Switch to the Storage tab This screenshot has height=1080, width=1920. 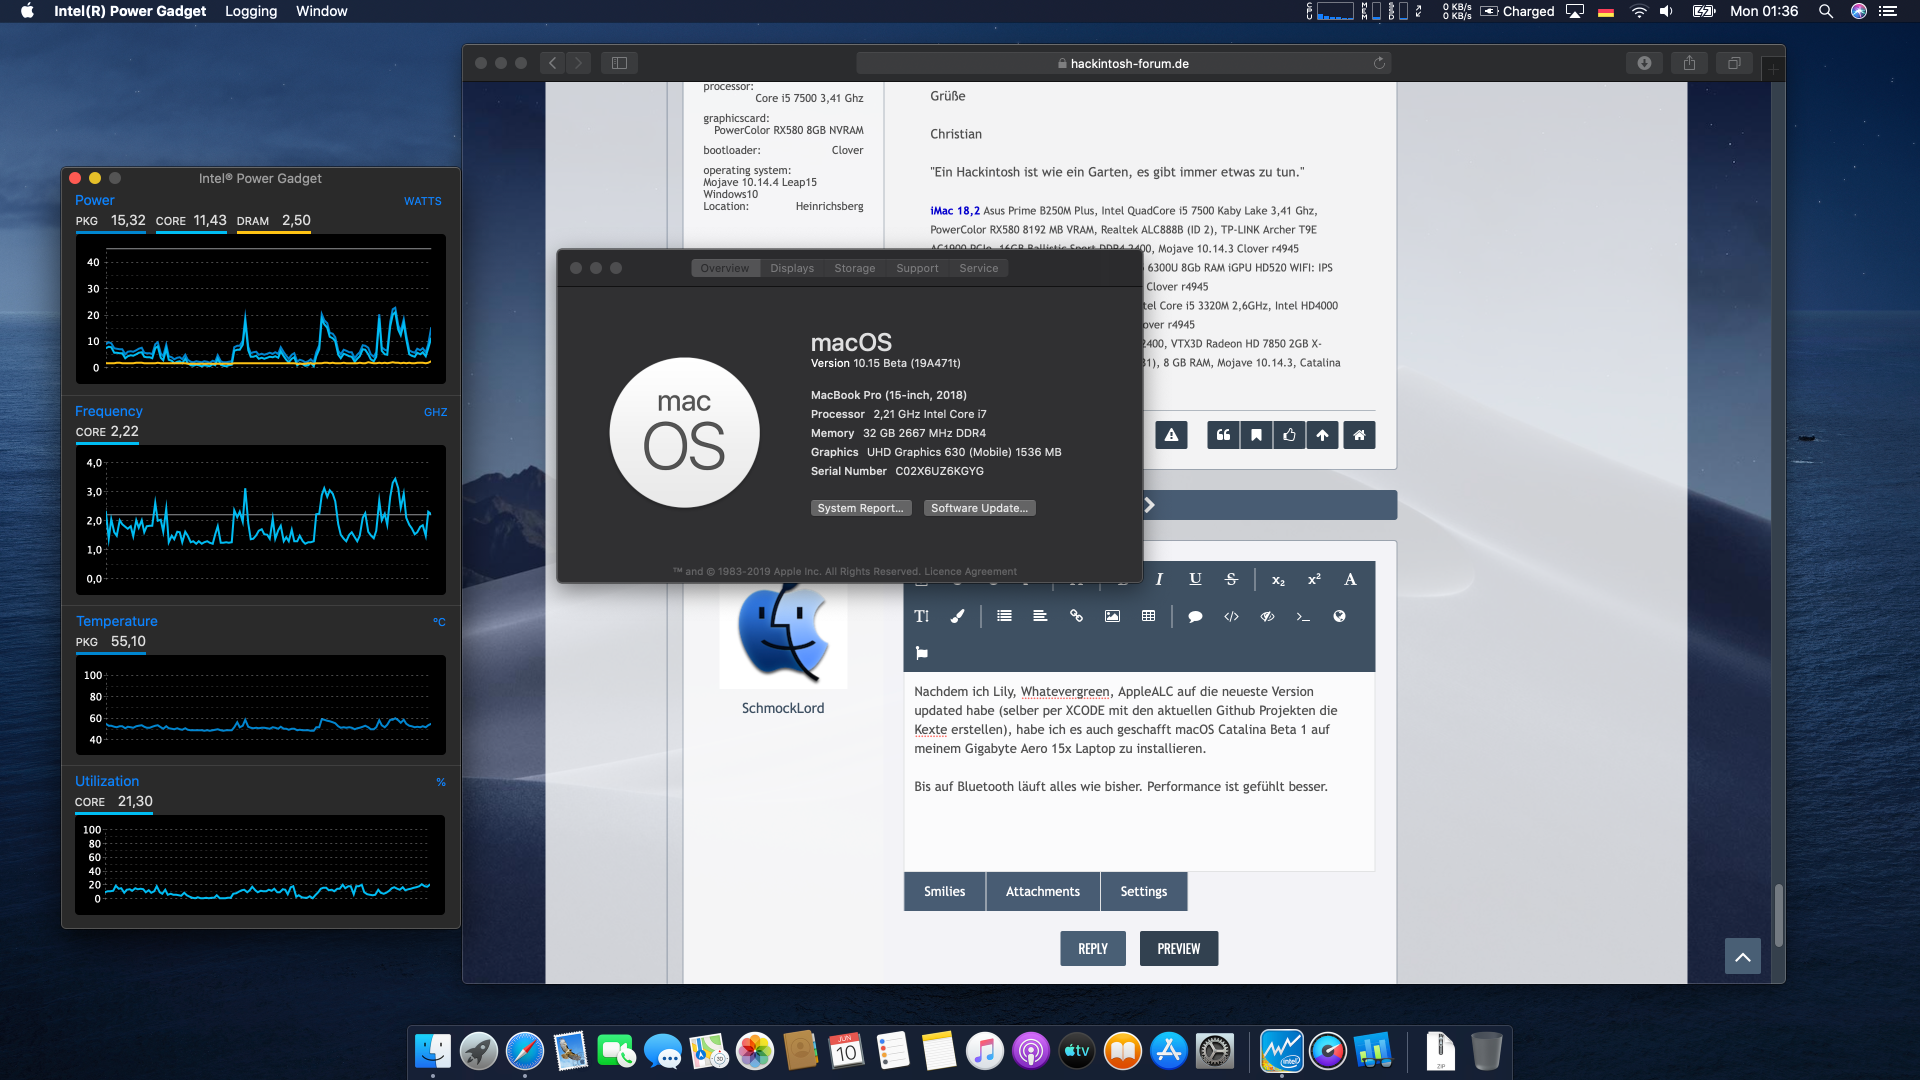[x=854, y=268]
